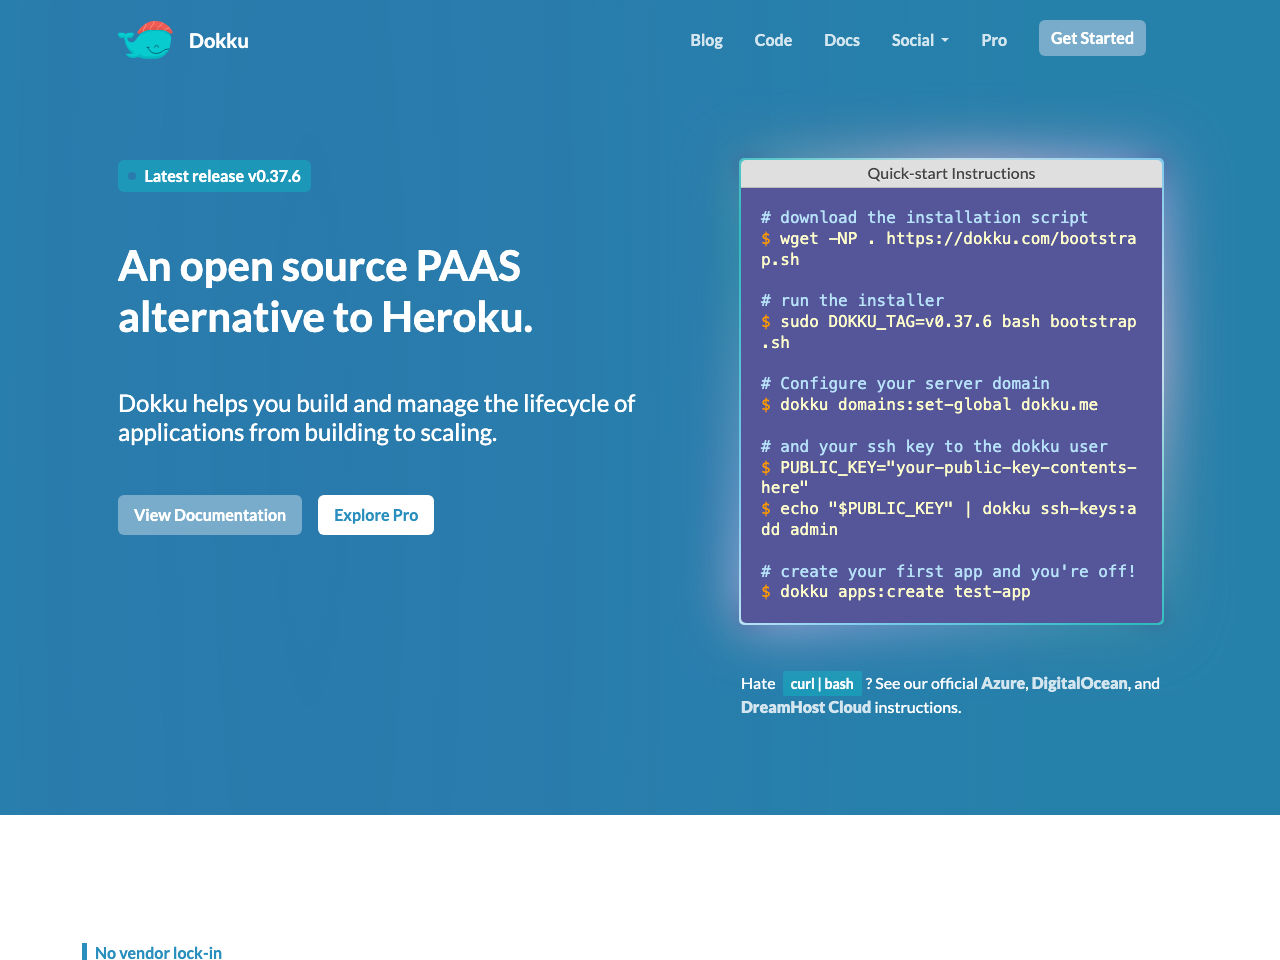Click the dot icon in release badge
Screen dimensions: 1280x960
click(x=132, y=176)
